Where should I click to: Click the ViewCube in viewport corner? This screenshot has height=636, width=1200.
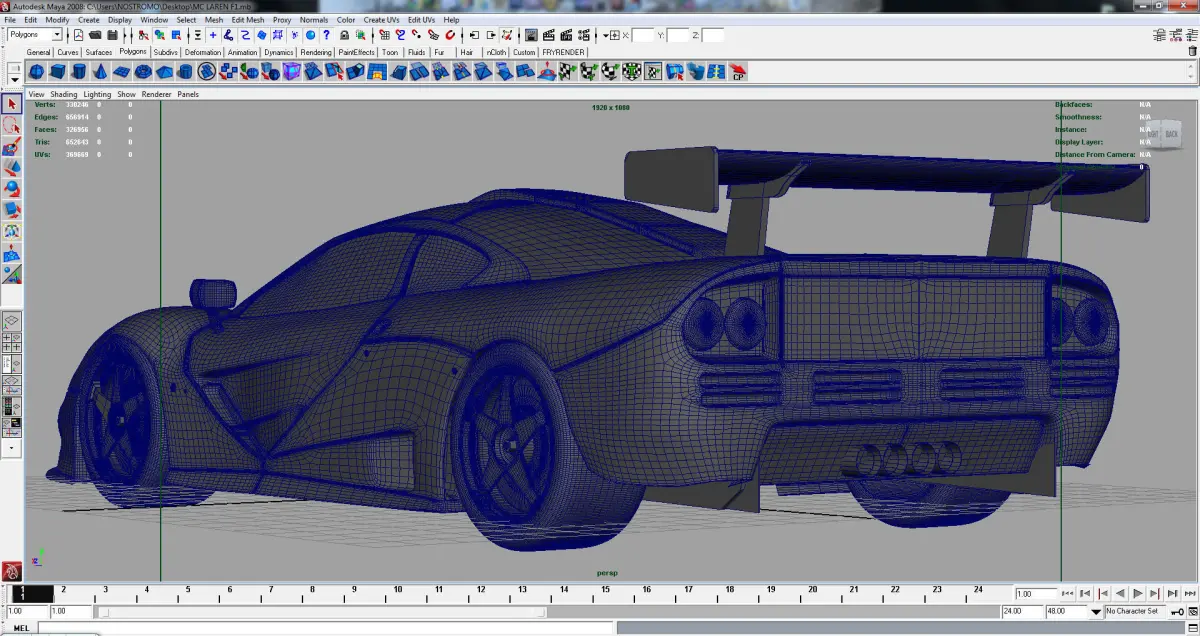point(1162,133)
